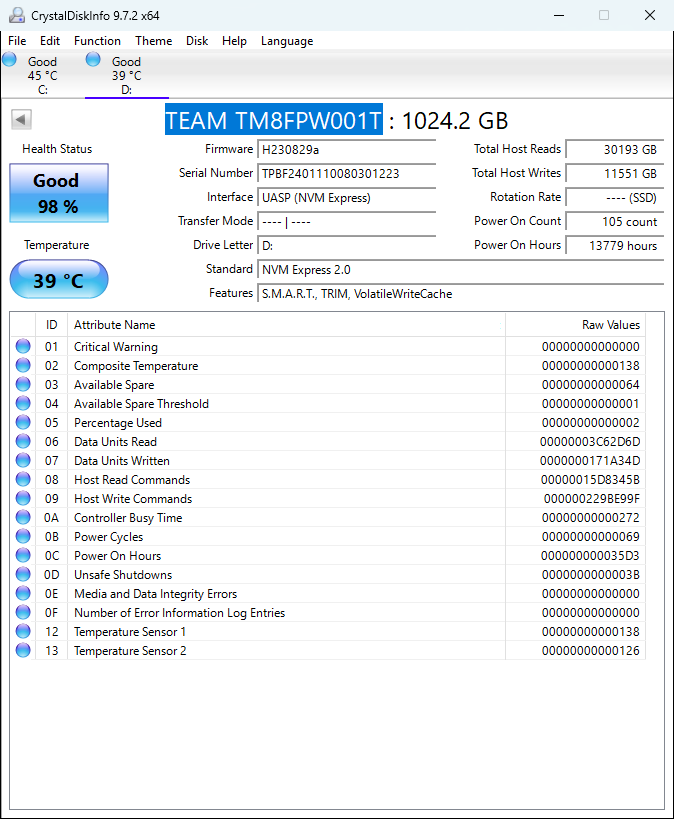Image resolution: width=674 pixels, height=819 pixels.
Task: Click status orb for Critical Warning row
Action: pos(23,346)
